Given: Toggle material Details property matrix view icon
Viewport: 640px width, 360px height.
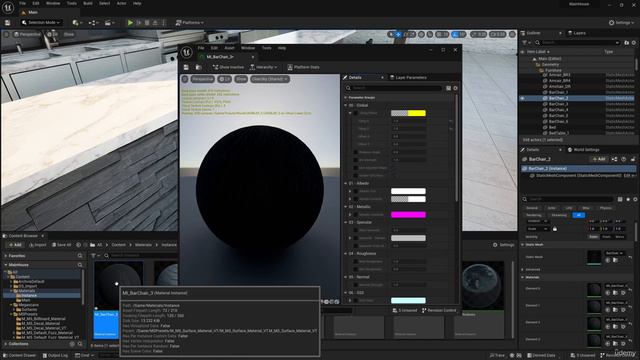Looking at the screenshot, I should pyautogui.click(x=448, y=88).
